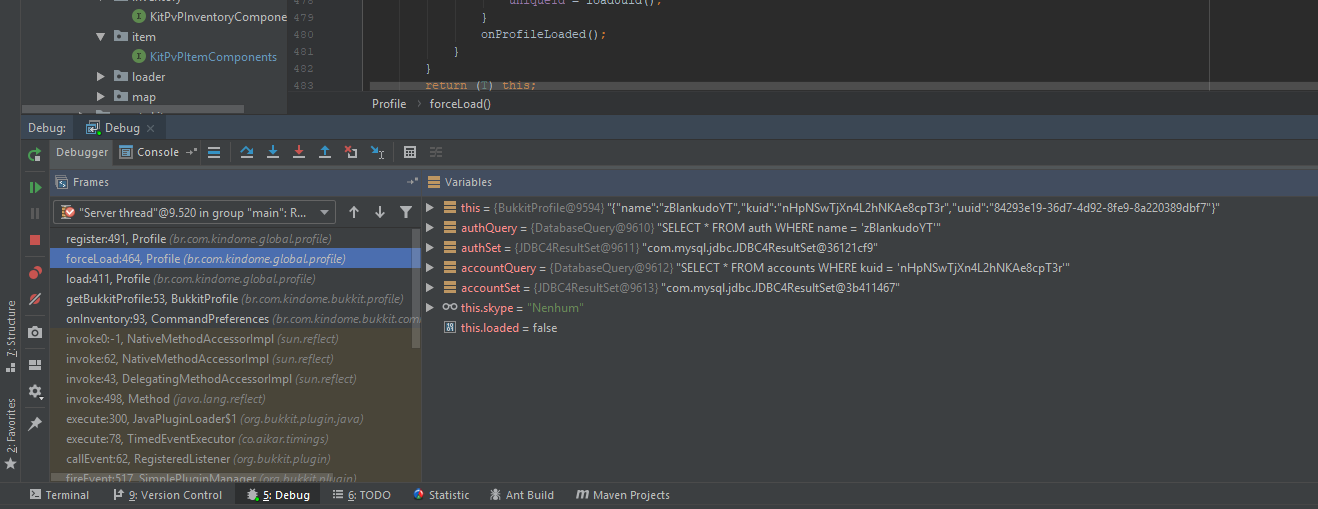Click the Drop Frame icon
Viewport: 1318px width, 509px height.
pos(351,152)
